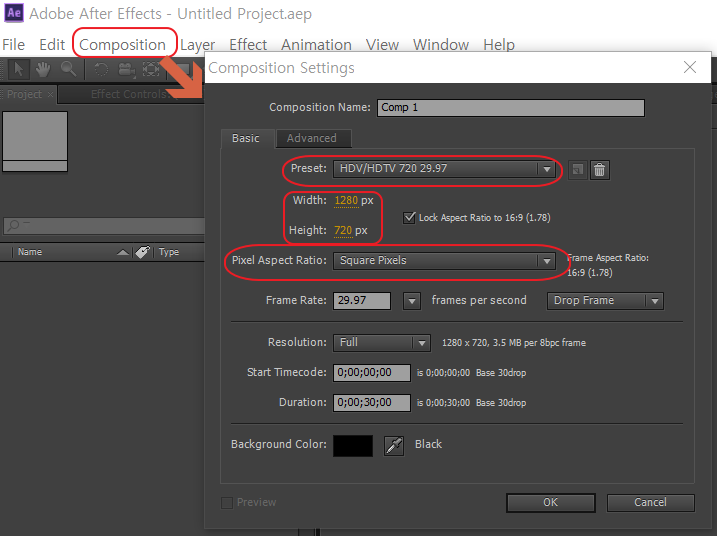Open the View menu
Viewport: 717px width, 536px height.
click(x=382, y=45)
